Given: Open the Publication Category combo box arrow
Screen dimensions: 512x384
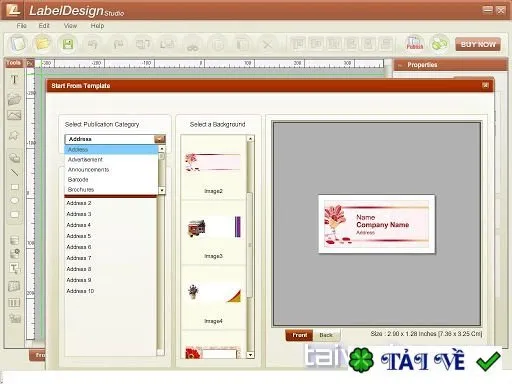Looking at the screenshot, I should point(160,139).
